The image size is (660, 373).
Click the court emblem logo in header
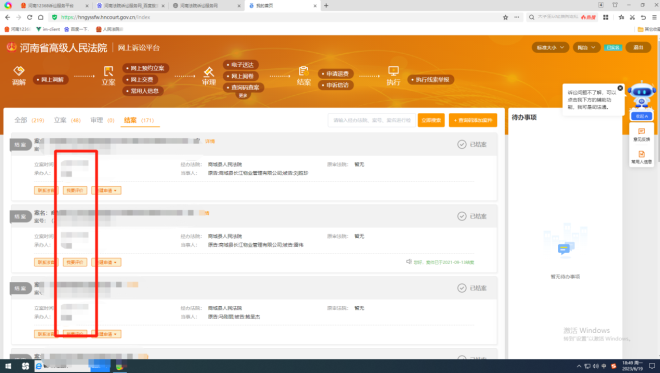tap(11, 47)
